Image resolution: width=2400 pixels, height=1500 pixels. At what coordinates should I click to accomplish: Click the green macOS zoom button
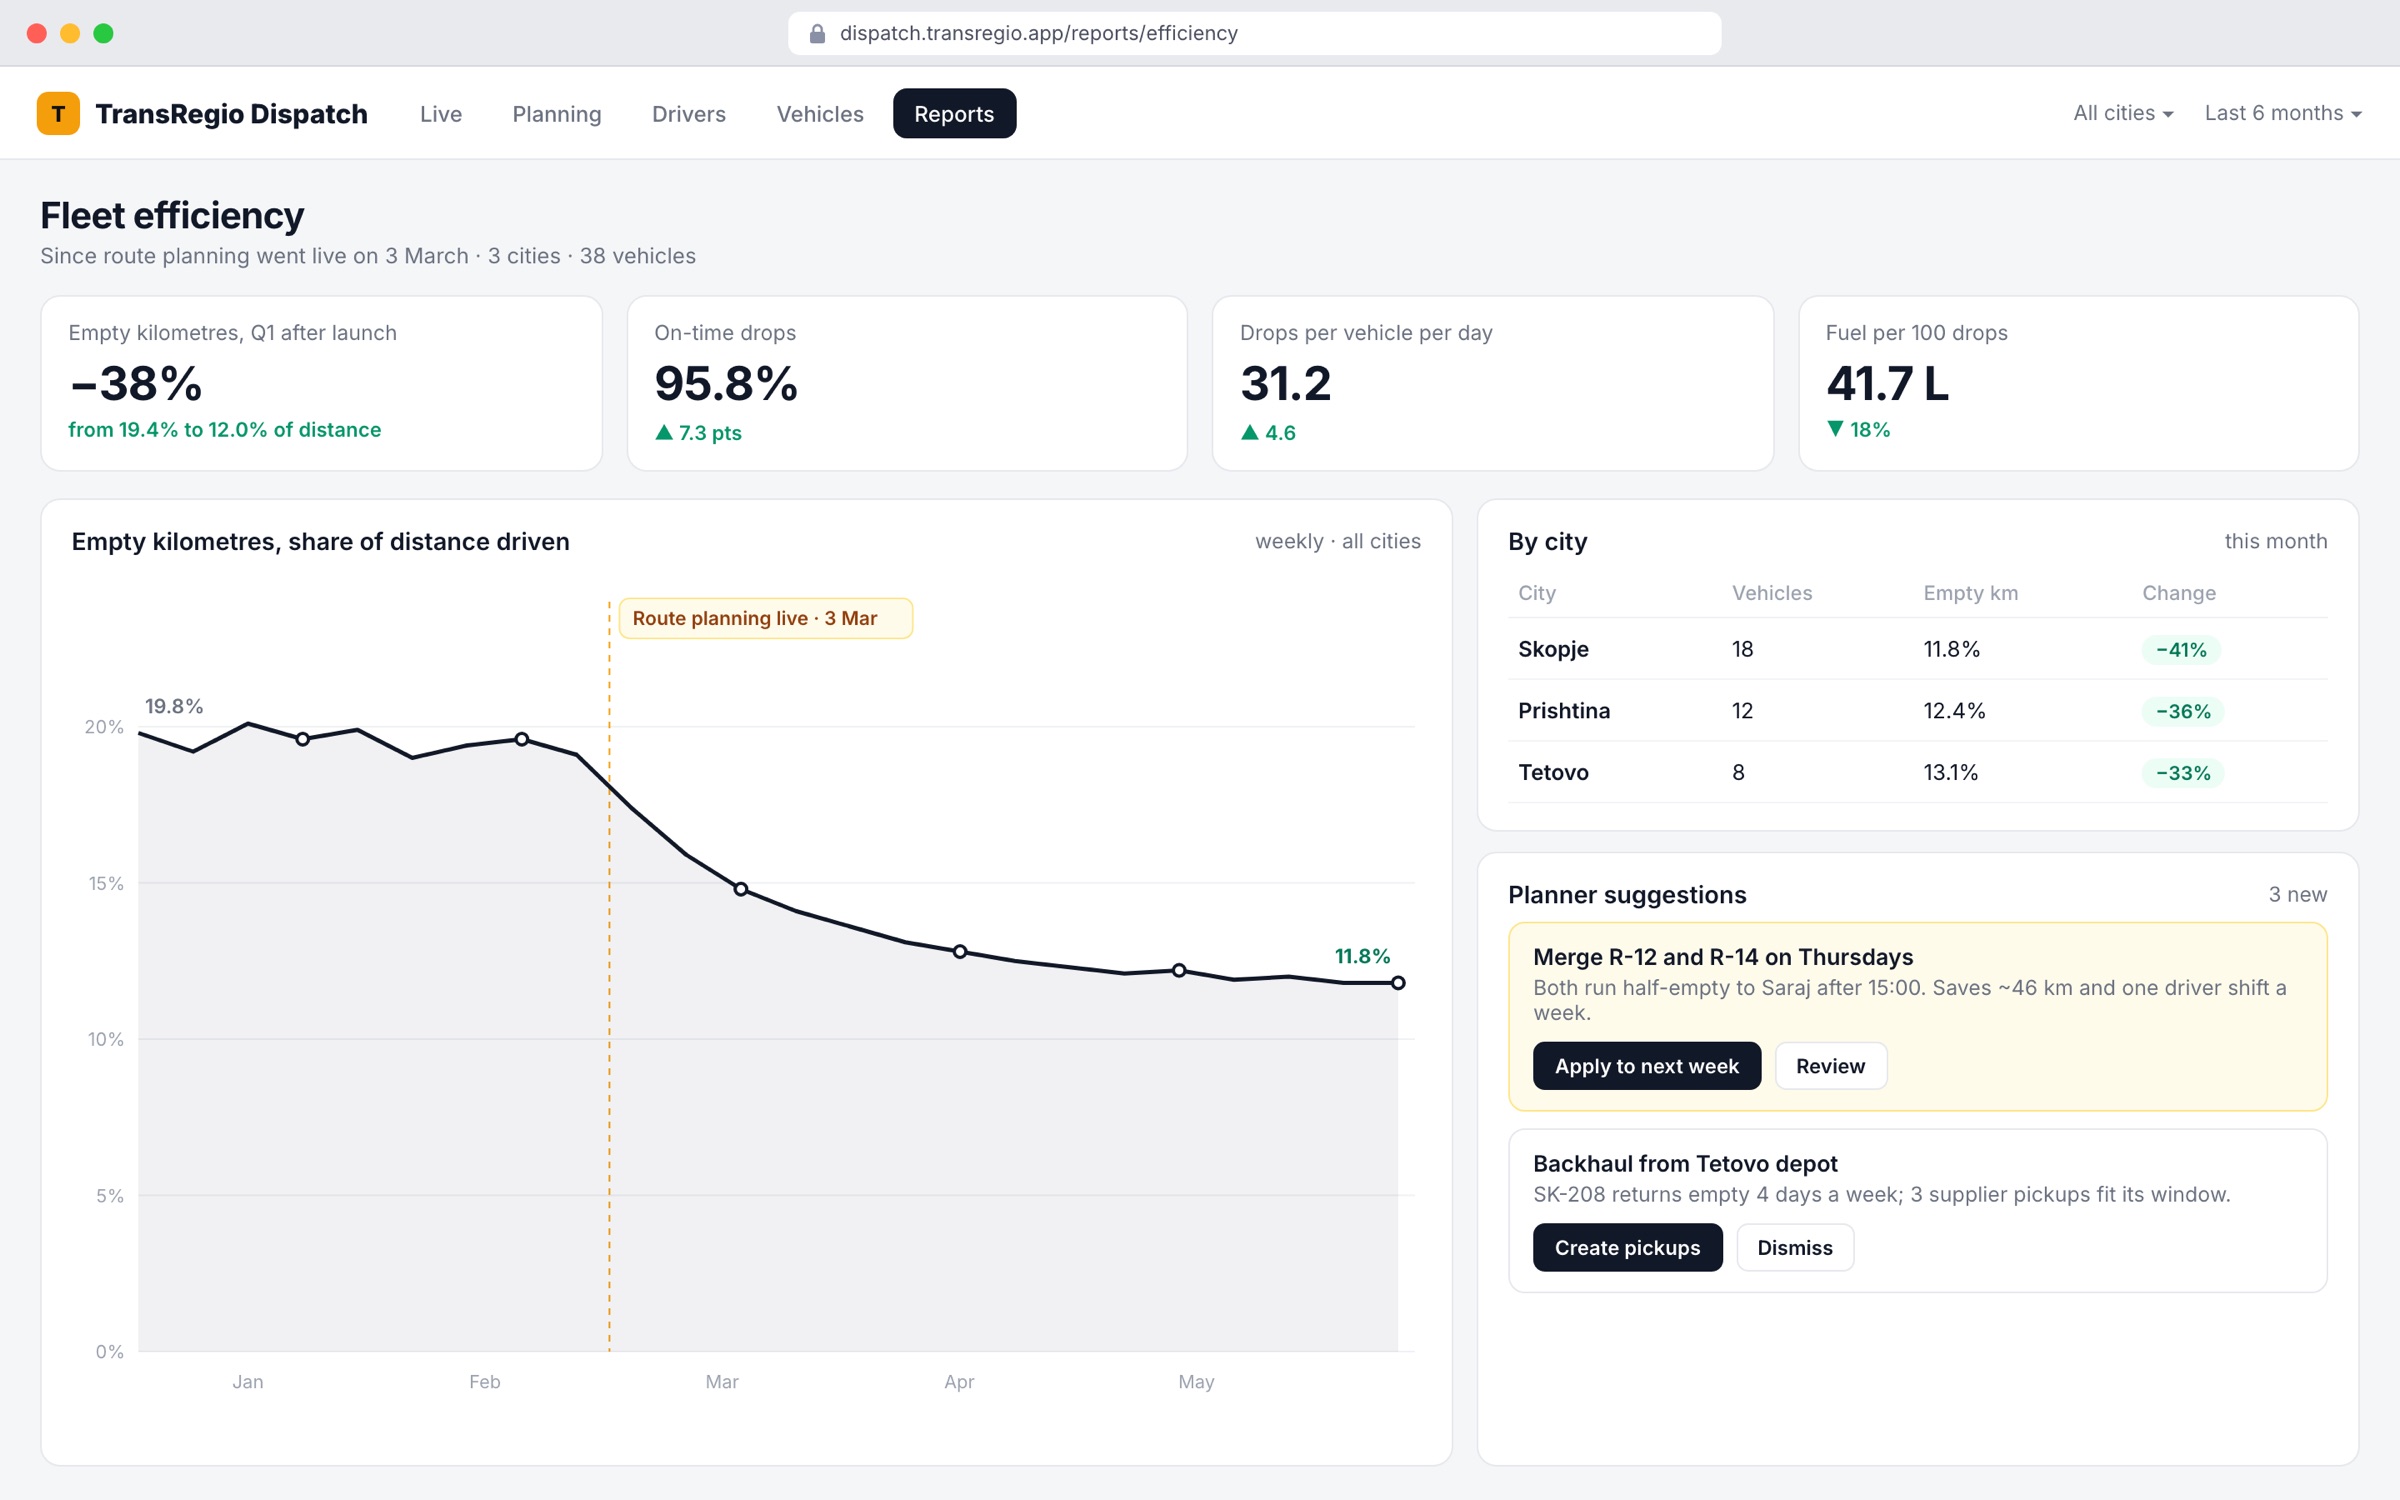click(103, 33)
